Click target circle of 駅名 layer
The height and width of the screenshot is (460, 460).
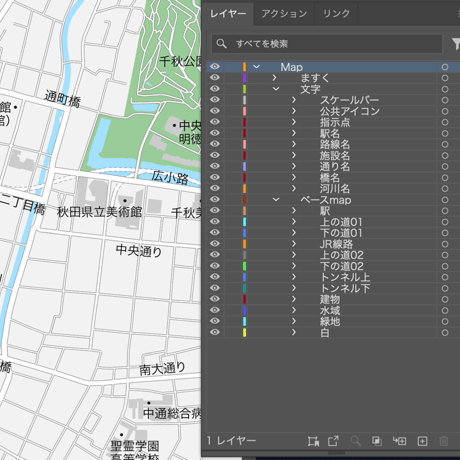[x=445, y=133]
